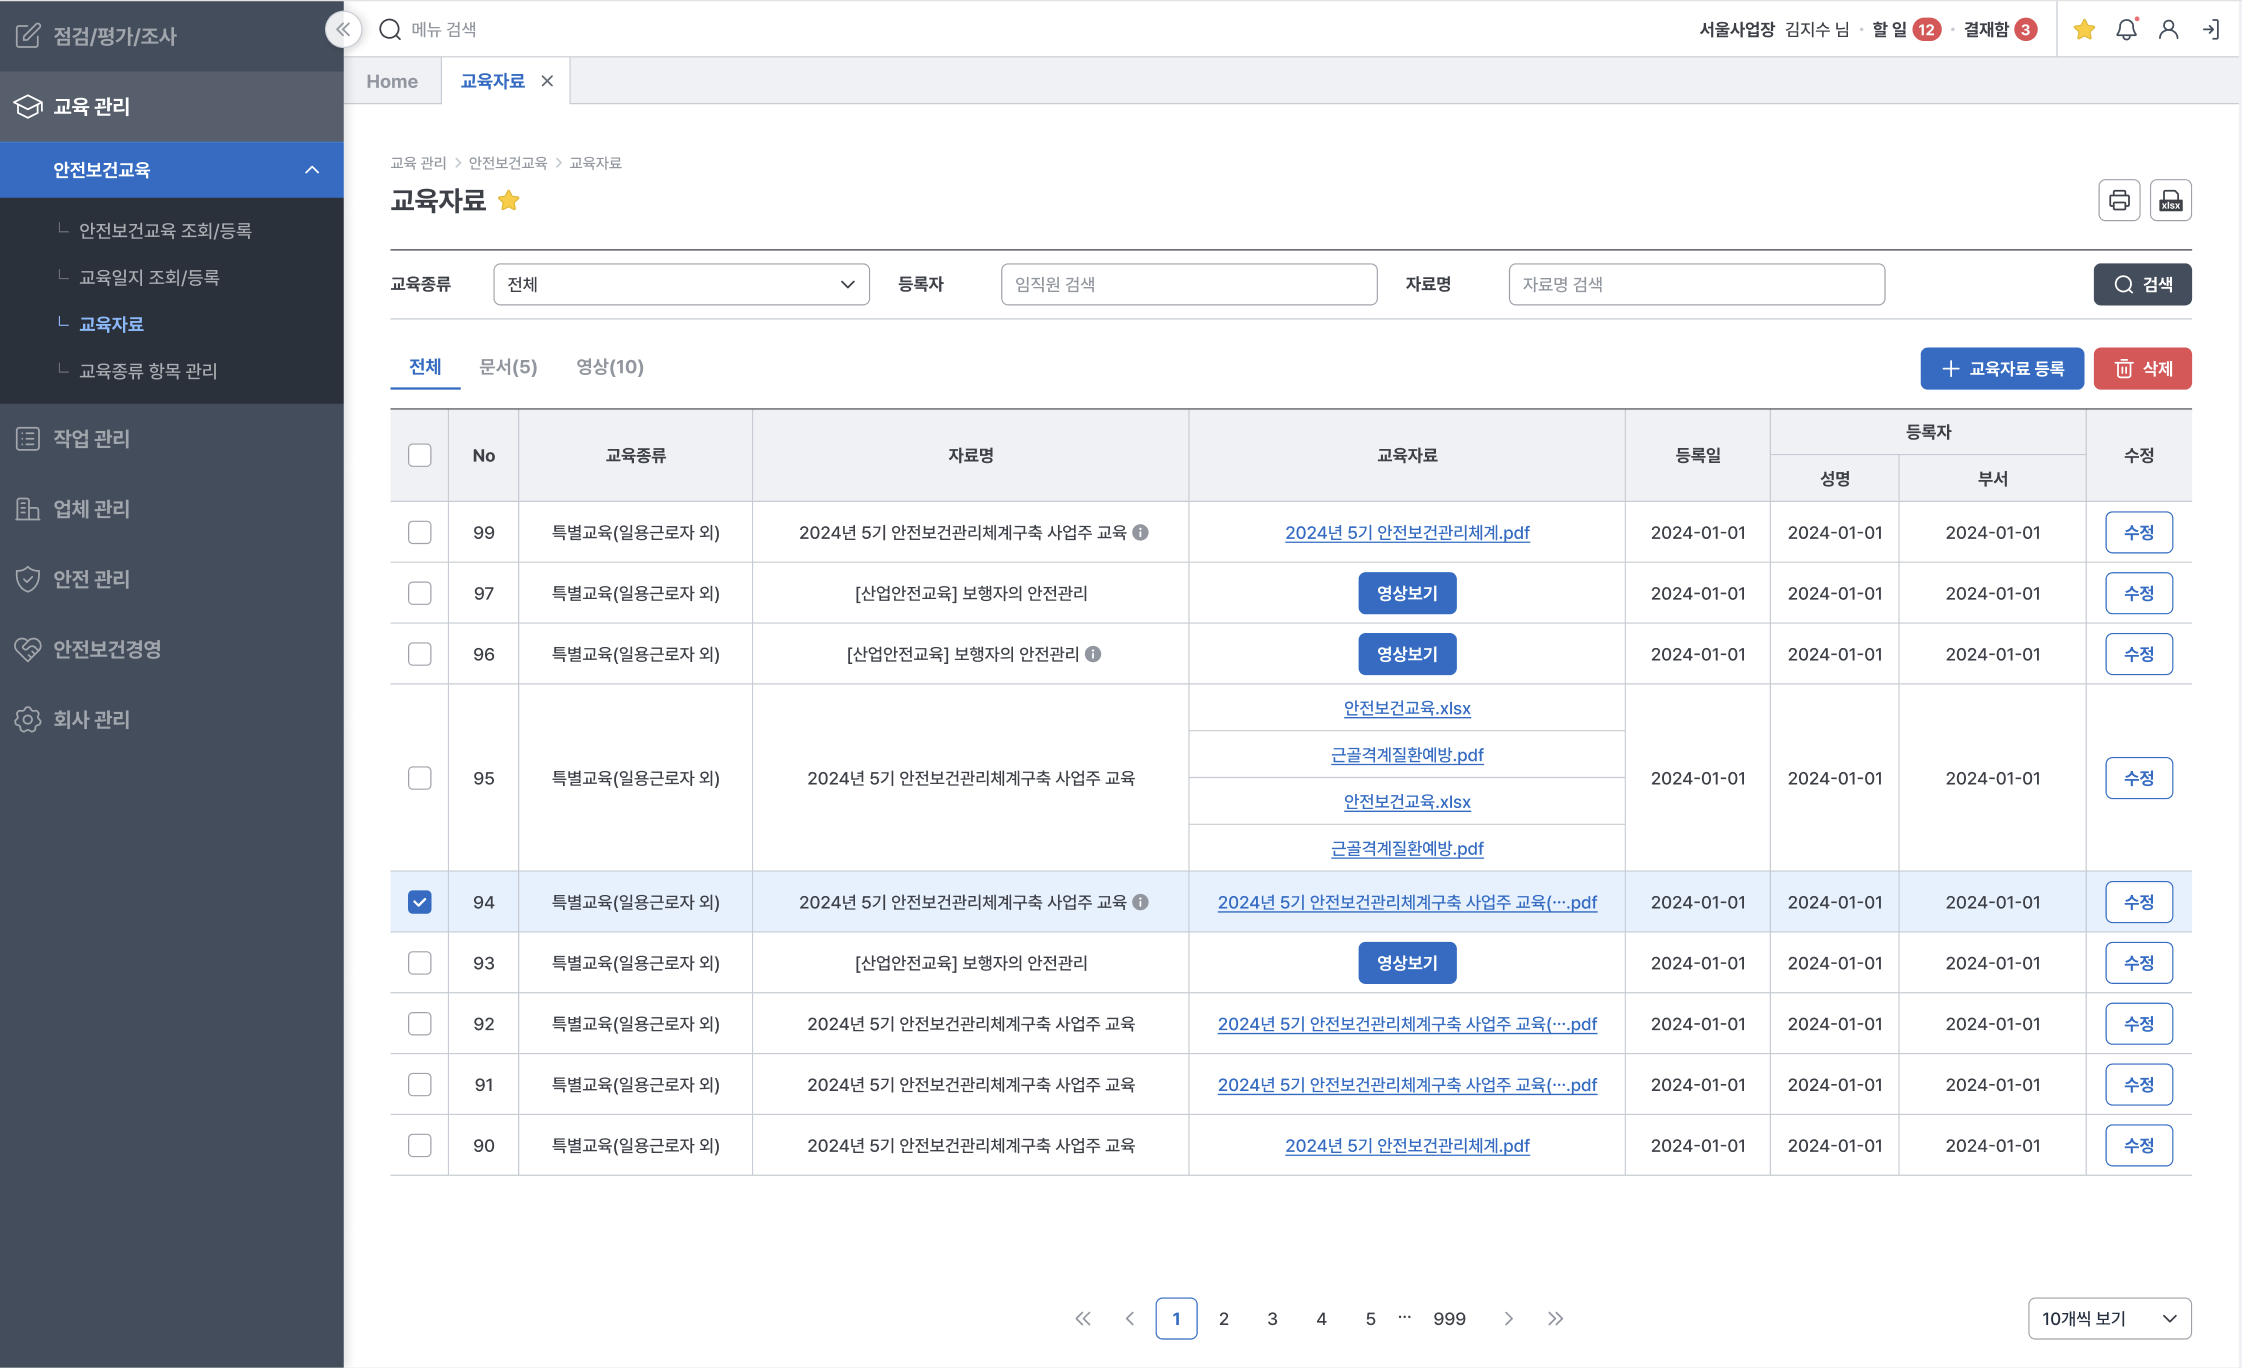Viewport: 2242px width, 1368px height.
Task: Open the 10개씩 보기 page size dropdown
Action: (x=2108, y=1318)
